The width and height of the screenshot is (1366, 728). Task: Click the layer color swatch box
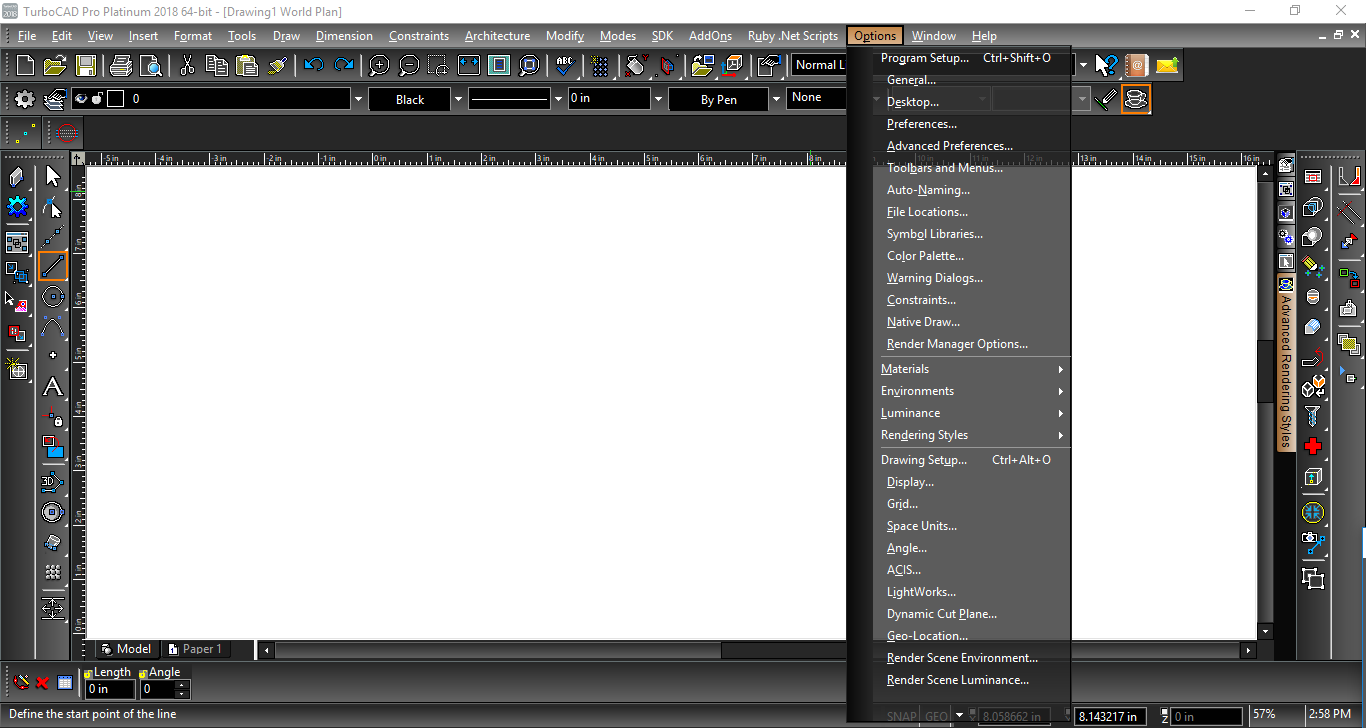pyautogui.click(x=115, y=99)
